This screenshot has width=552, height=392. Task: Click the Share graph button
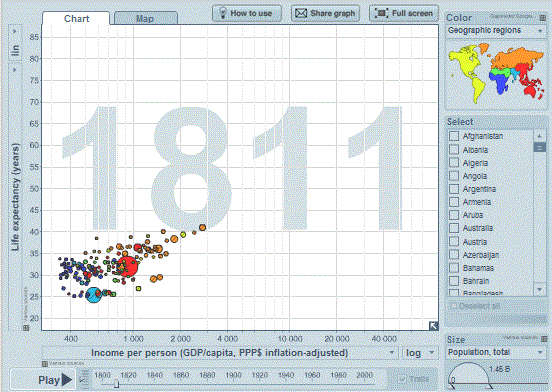coord(326,13)
